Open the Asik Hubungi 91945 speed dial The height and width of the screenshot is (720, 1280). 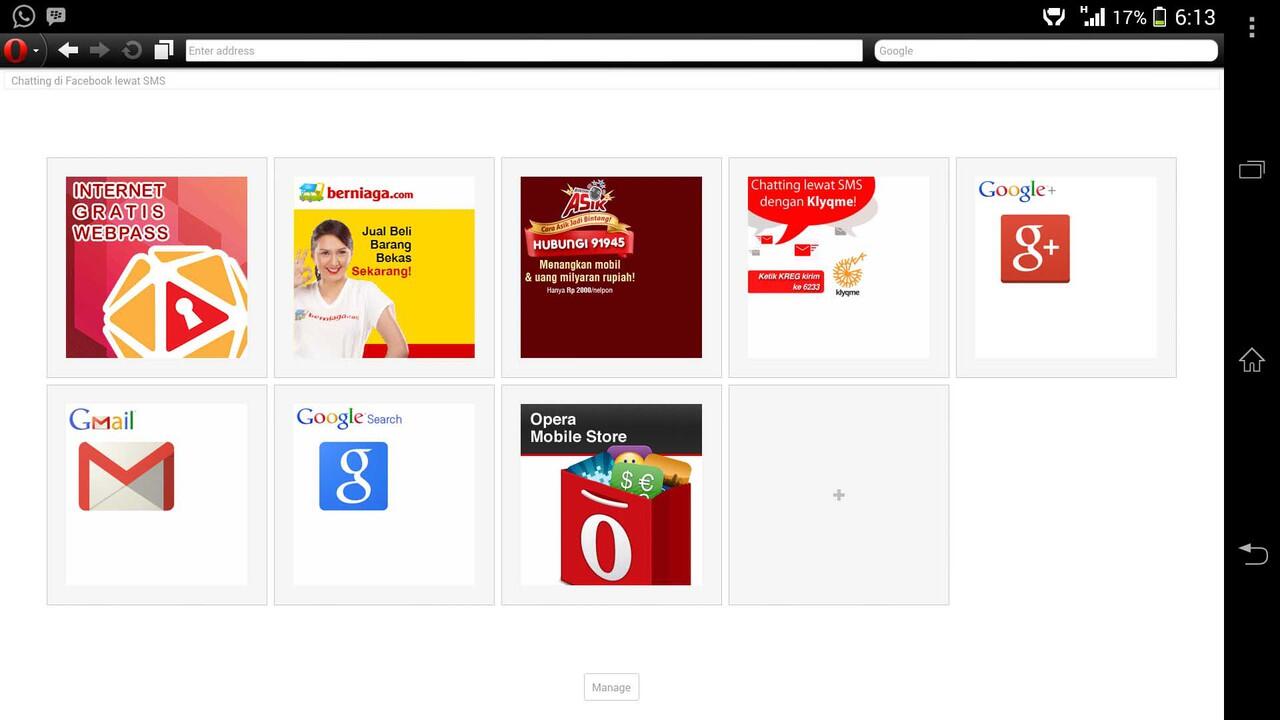point(611,267)
